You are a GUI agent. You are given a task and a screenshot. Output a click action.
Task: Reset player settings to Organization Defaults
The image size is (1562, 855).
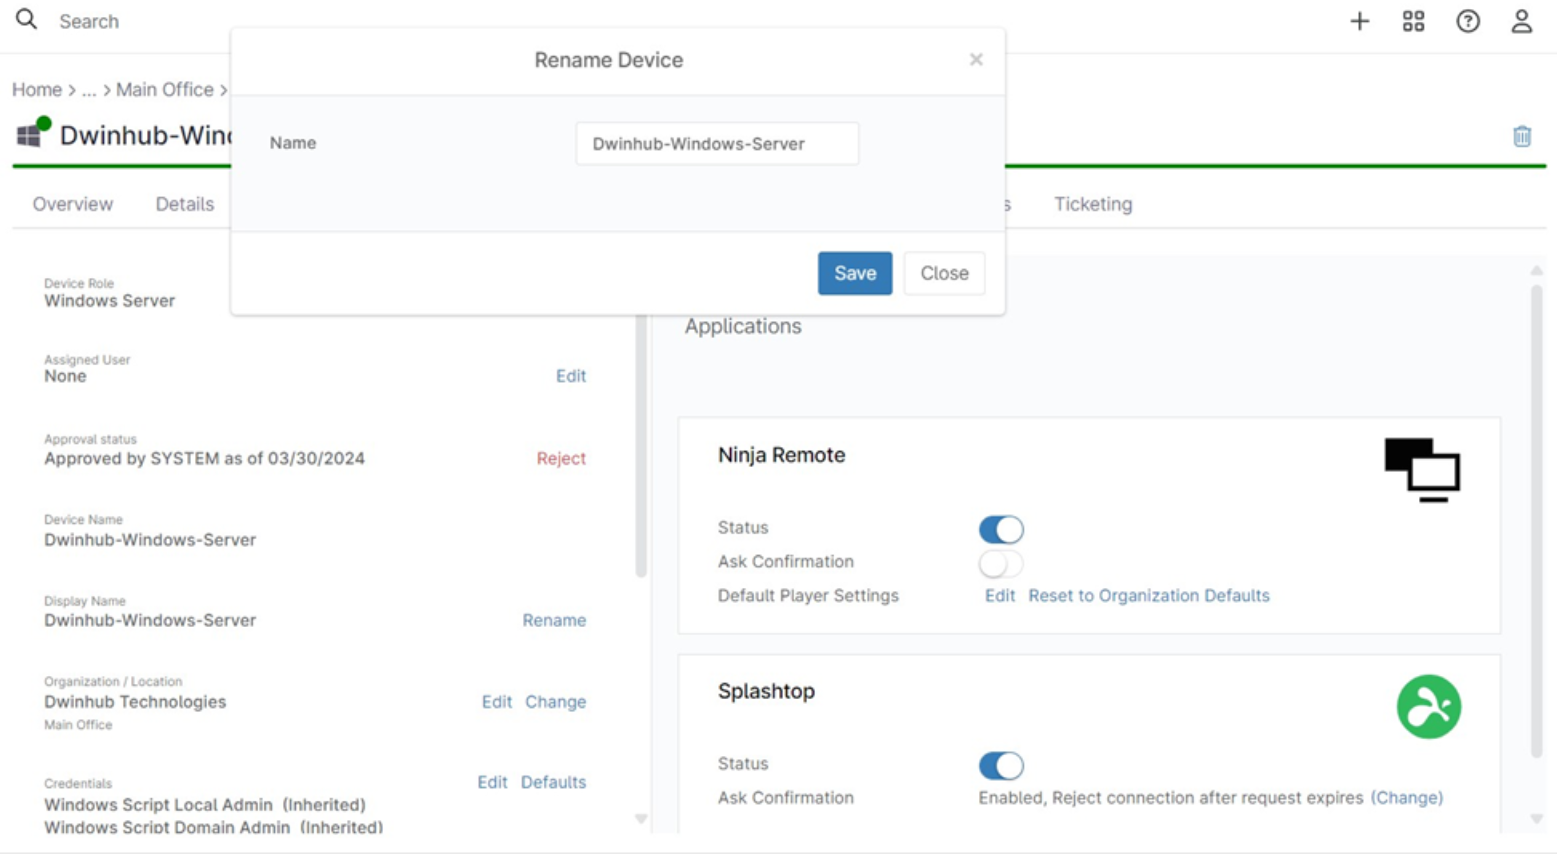pyautogui.click(x=1150, y=595)
